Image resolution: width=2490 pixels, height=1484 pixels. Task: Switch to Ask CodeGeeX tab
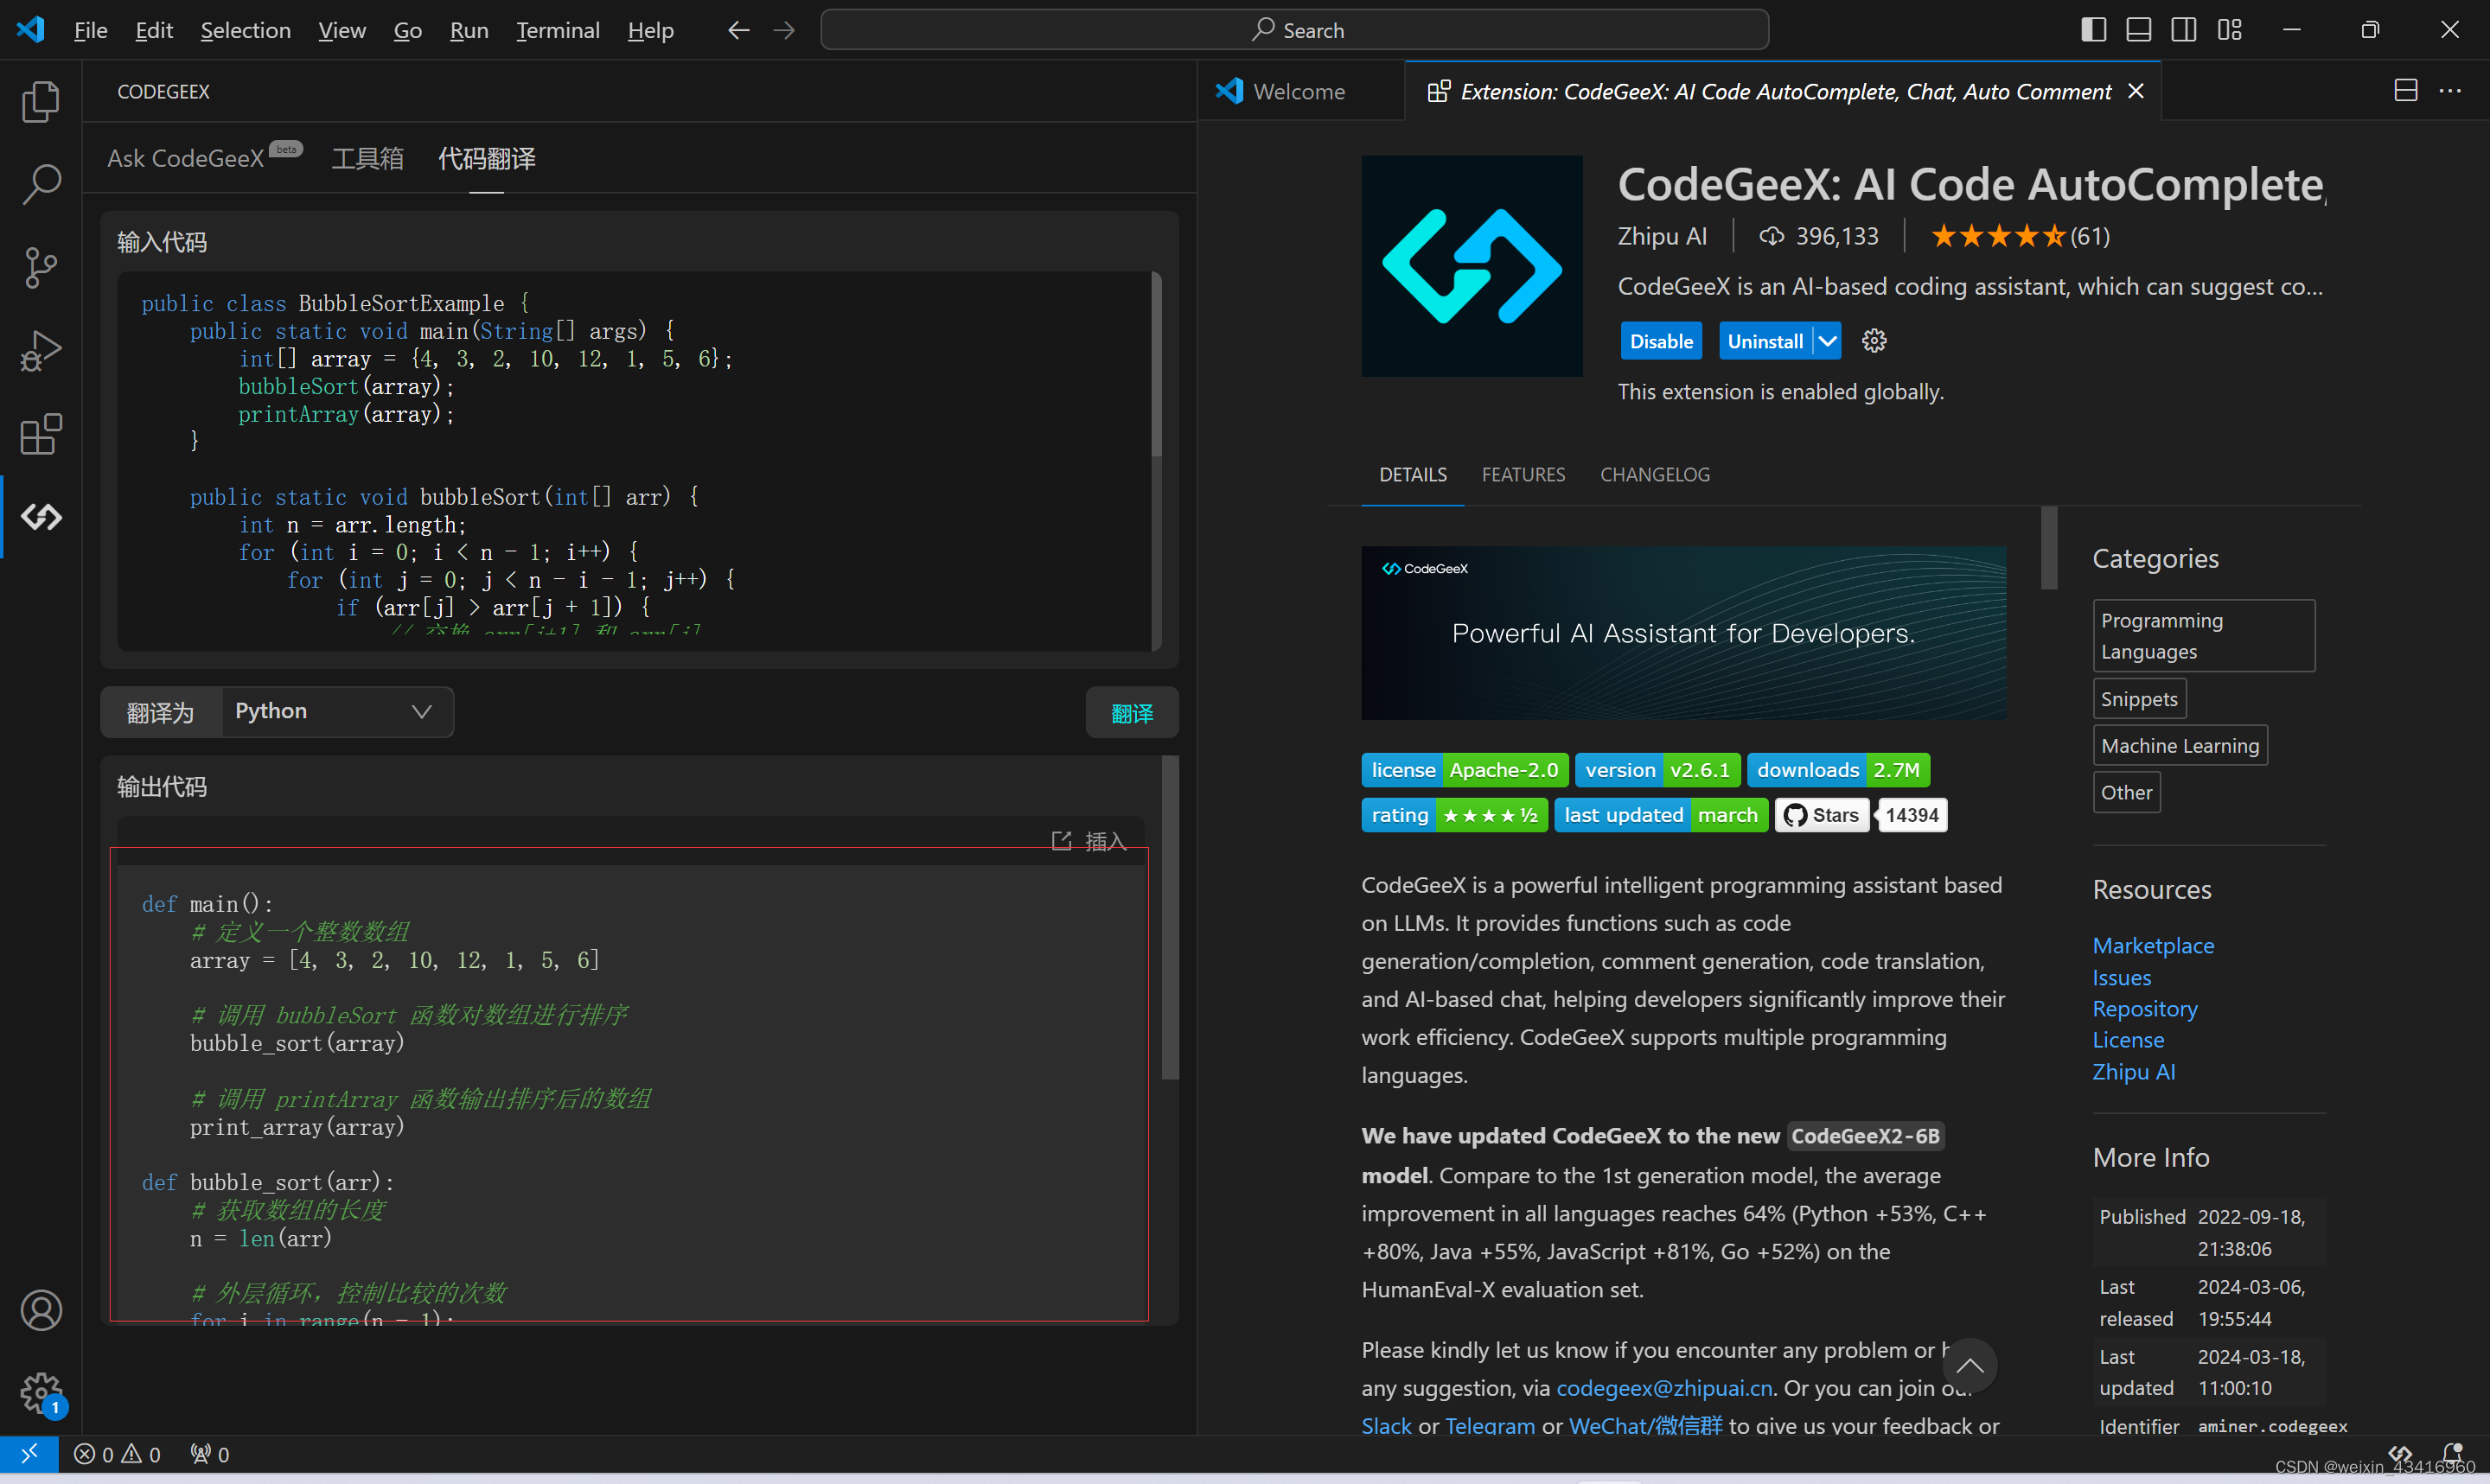click(203, 158)
